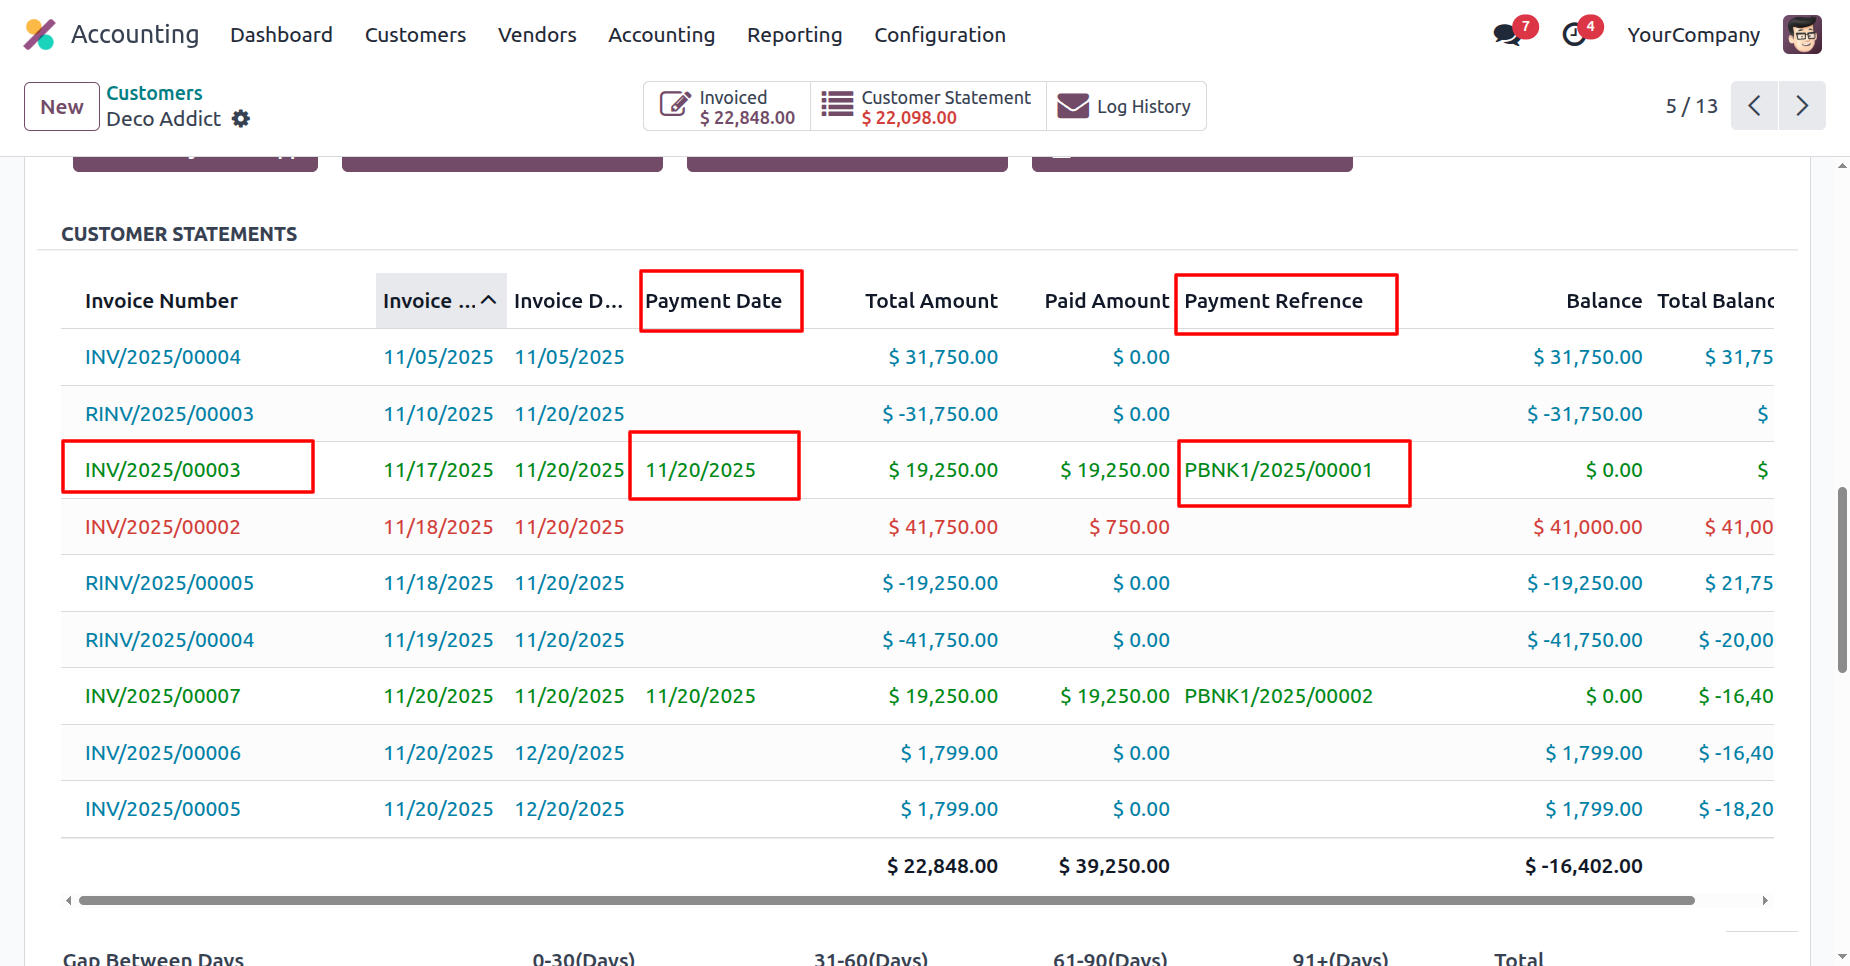Click the Accounting app logo icon

(39, 35)
